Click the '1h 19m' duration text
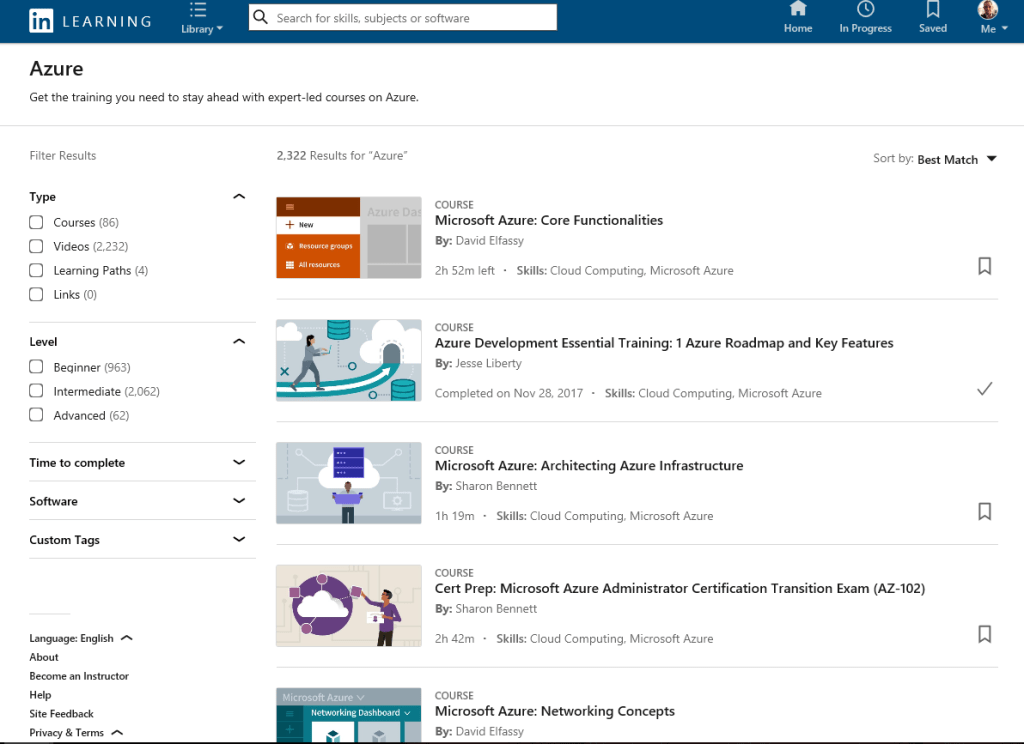Screen dimensions: 1024x744 tap(455, 516)
